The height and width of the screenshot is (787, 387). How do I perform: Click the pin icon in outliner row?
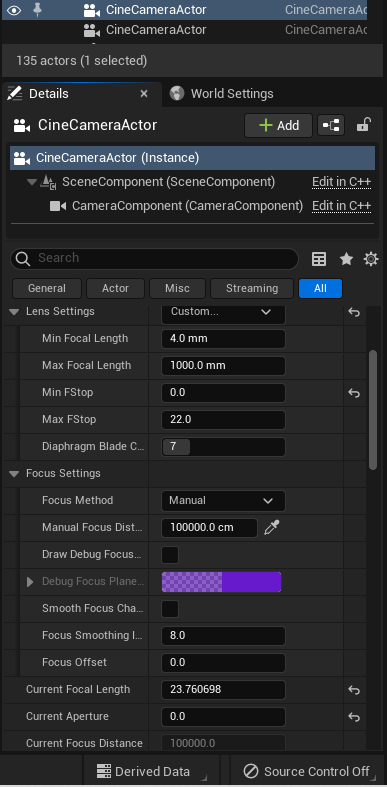37,10
